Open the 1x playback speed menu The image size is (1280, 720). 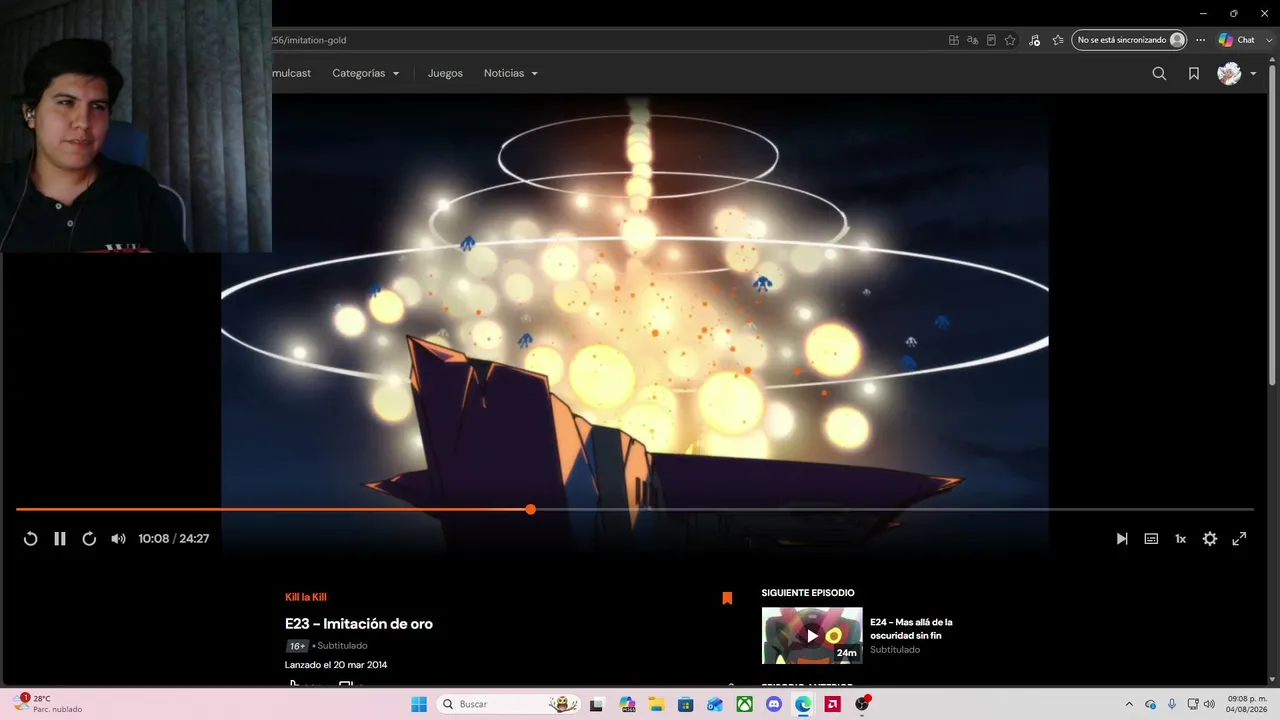1180,539
